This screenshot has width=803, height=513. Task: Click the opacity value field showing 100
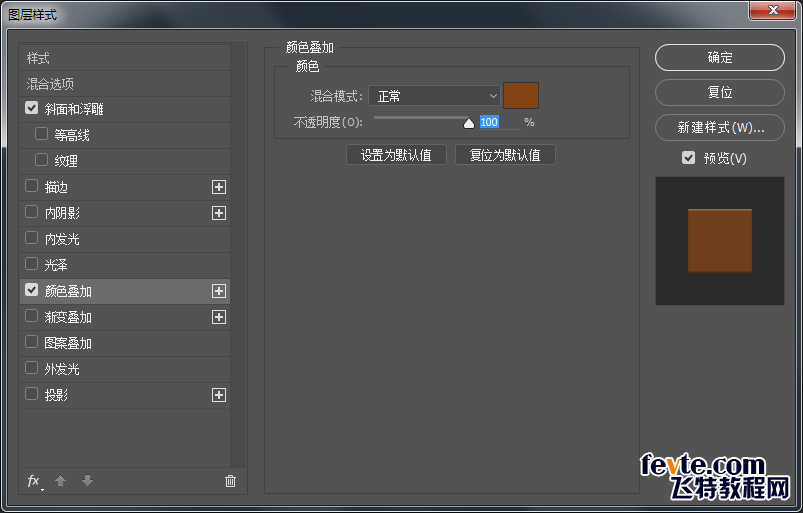pyautogui.click(x=500, y=122)
